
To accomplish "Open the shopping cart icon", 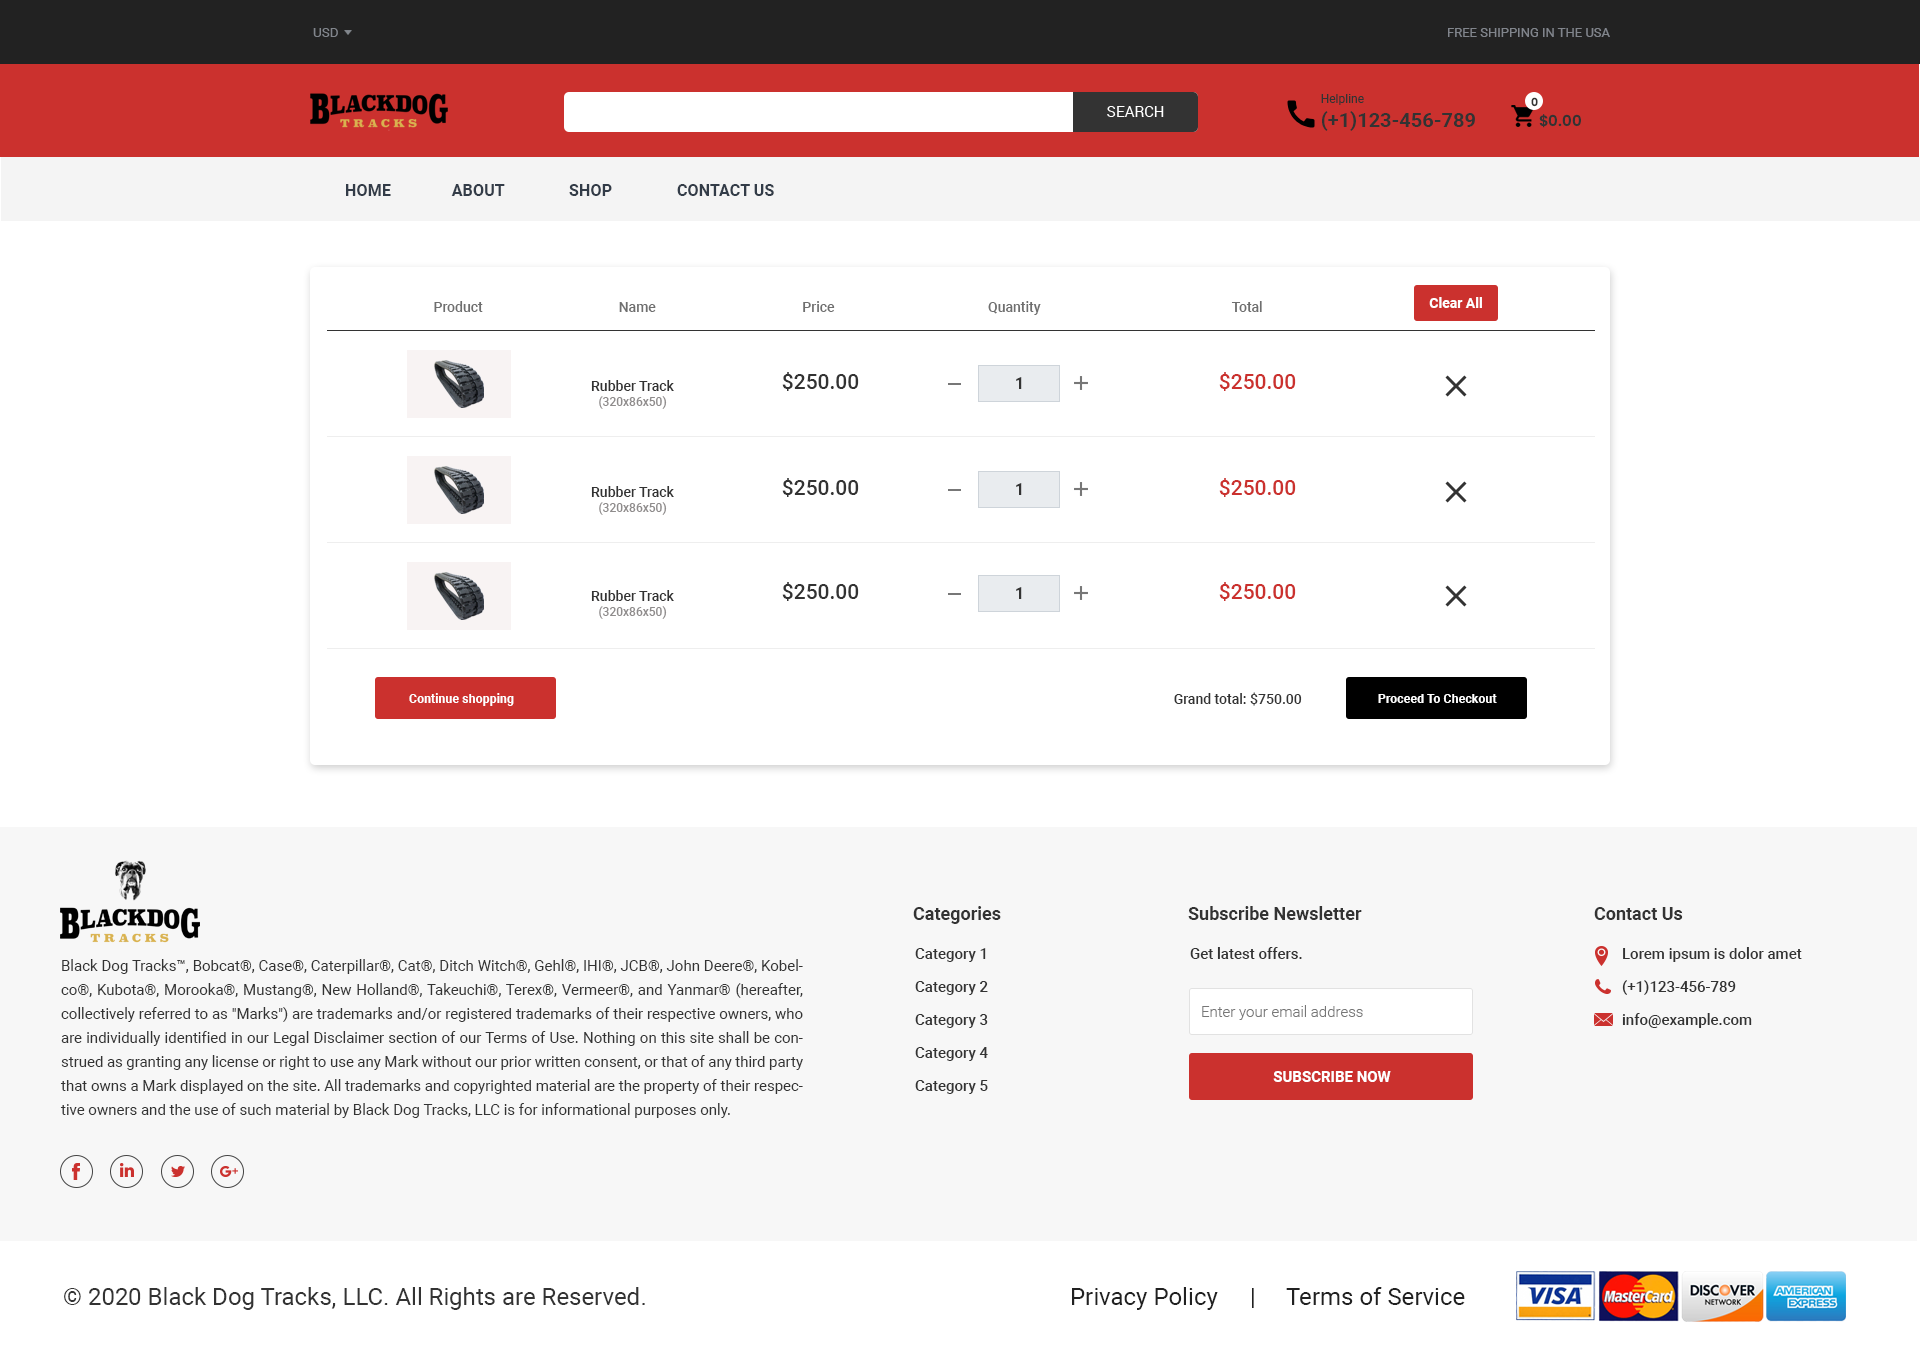I will coord(1523,113).
